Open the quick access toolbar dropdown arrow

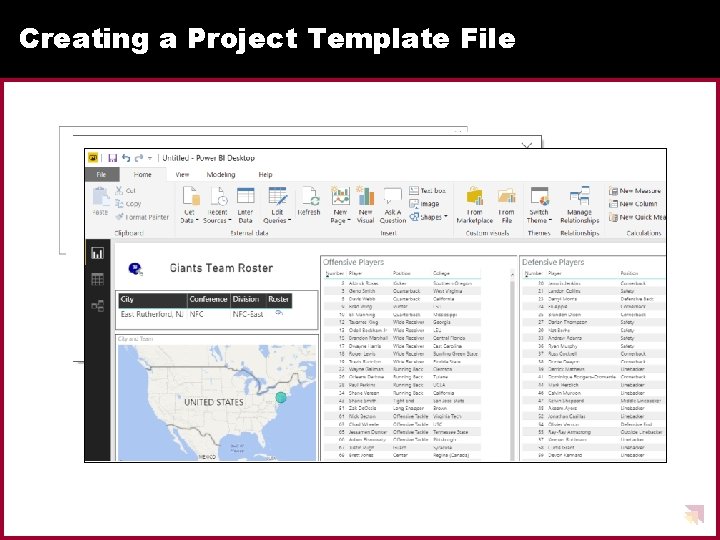tap(150, 158)
